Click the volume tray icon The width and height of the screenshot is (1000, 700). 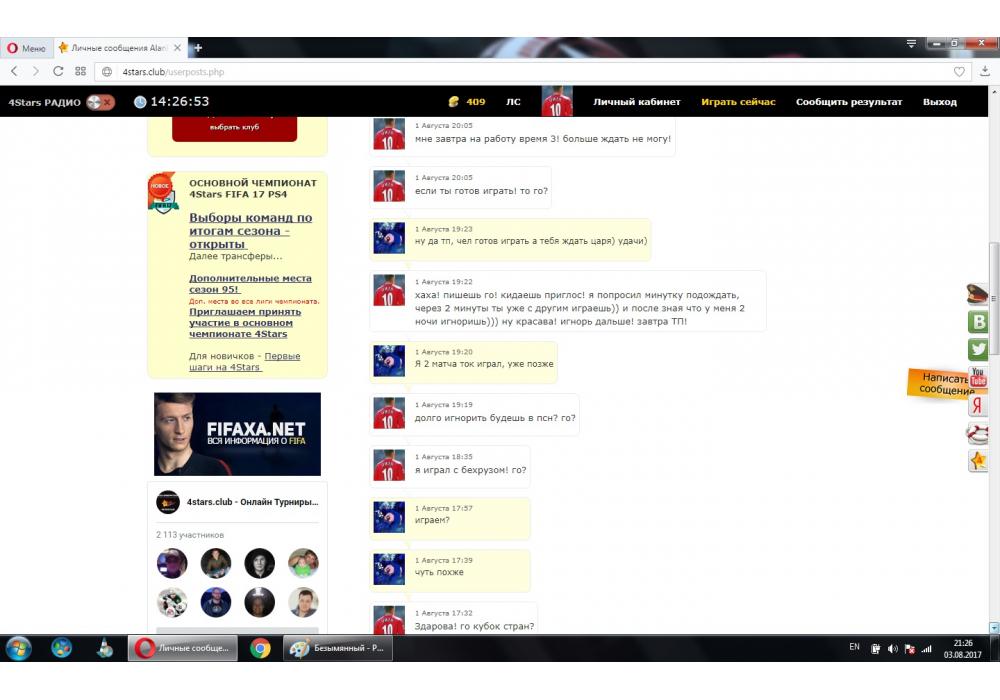[892, 648]
